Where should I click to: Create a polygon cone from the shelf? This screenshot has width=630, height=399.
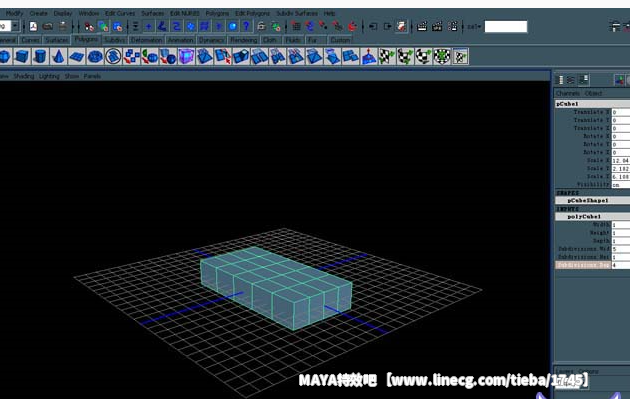pos(59,56)
